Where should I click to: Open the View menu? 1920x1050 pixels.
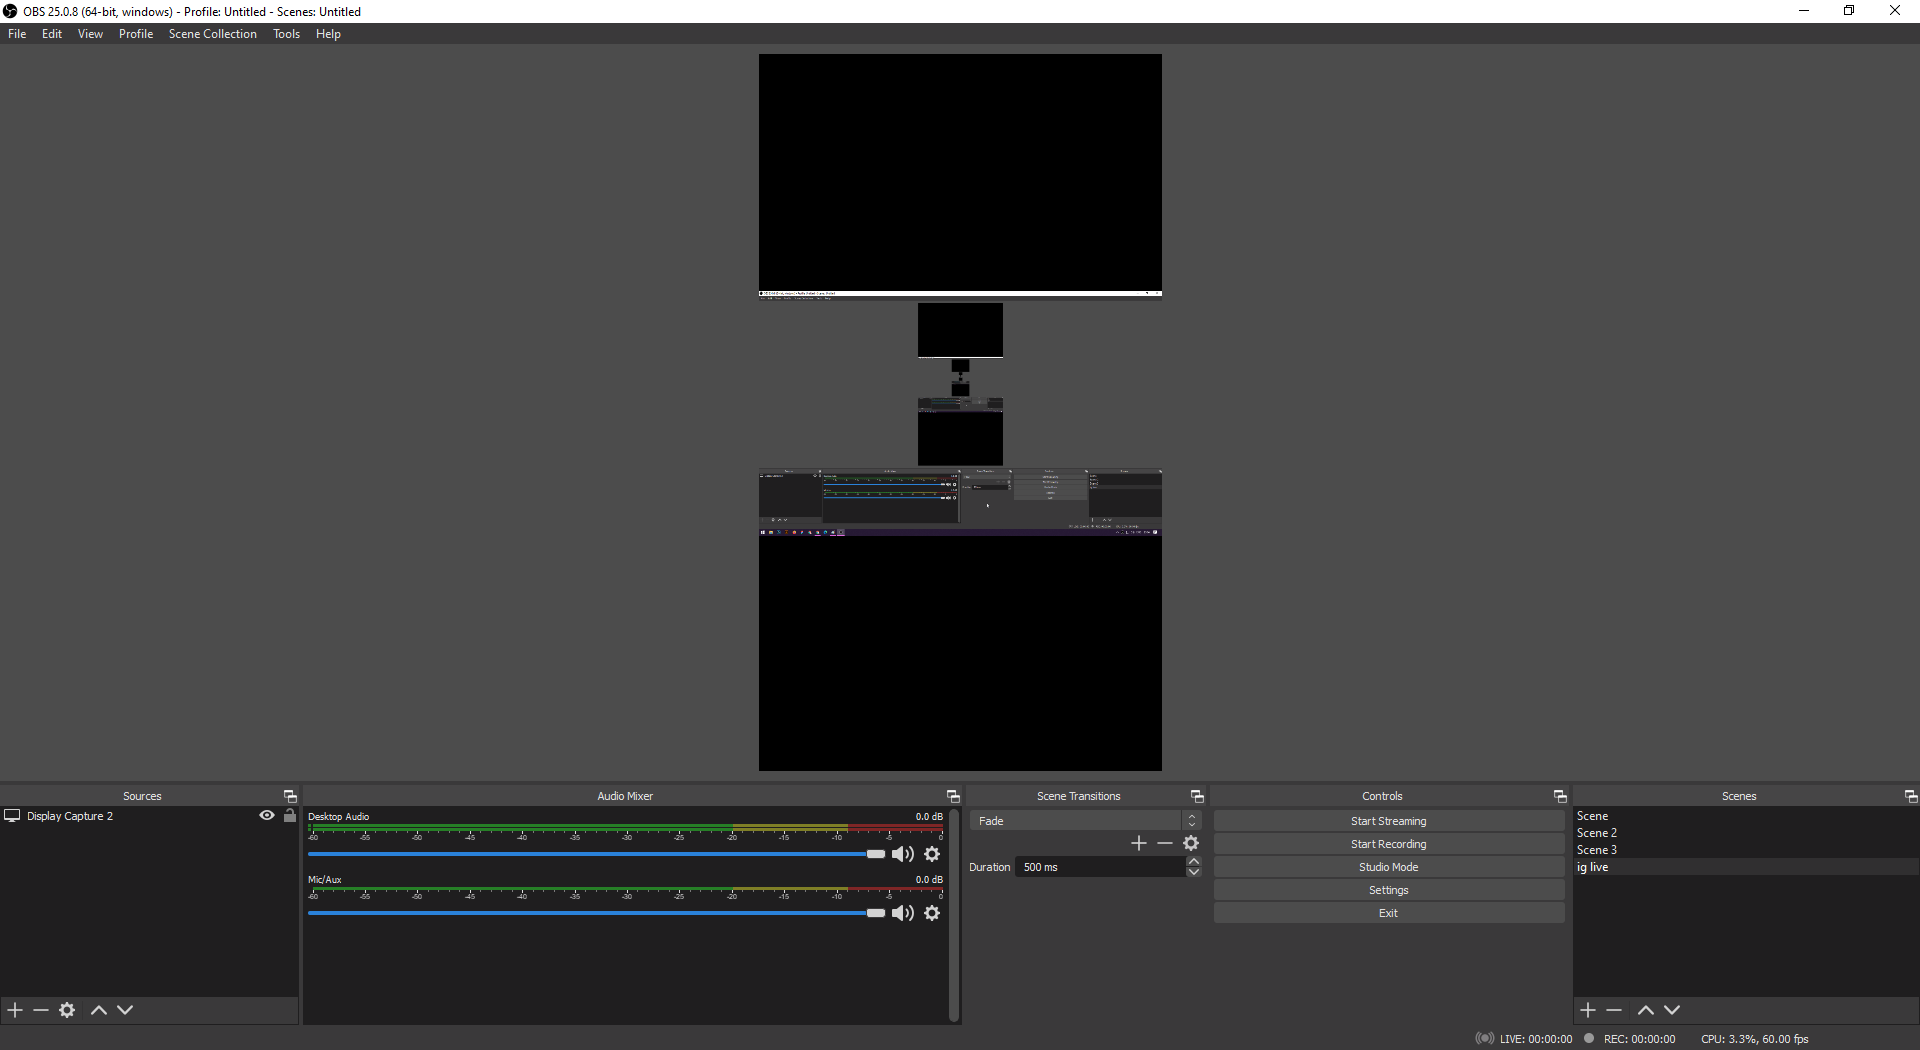pos(90,34)
